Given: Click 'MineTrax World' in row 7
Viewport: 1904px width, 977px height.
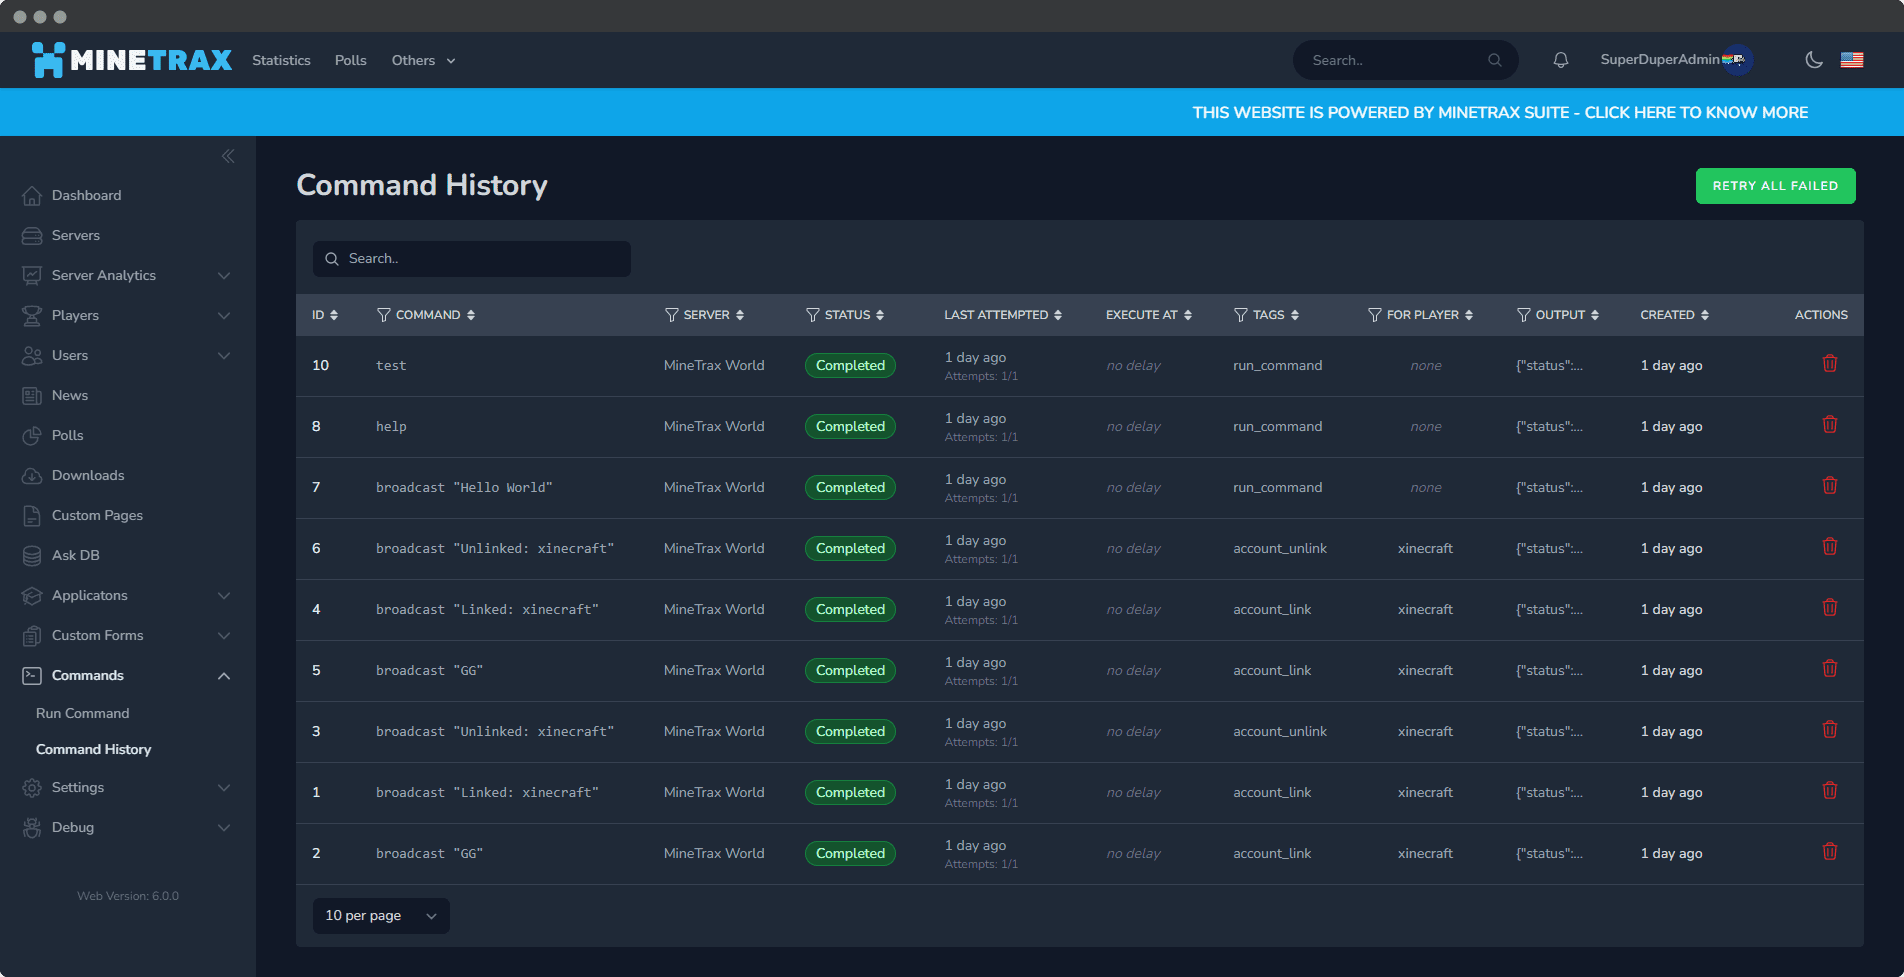Looking at the screenshot, I should (x=714, y=487).
